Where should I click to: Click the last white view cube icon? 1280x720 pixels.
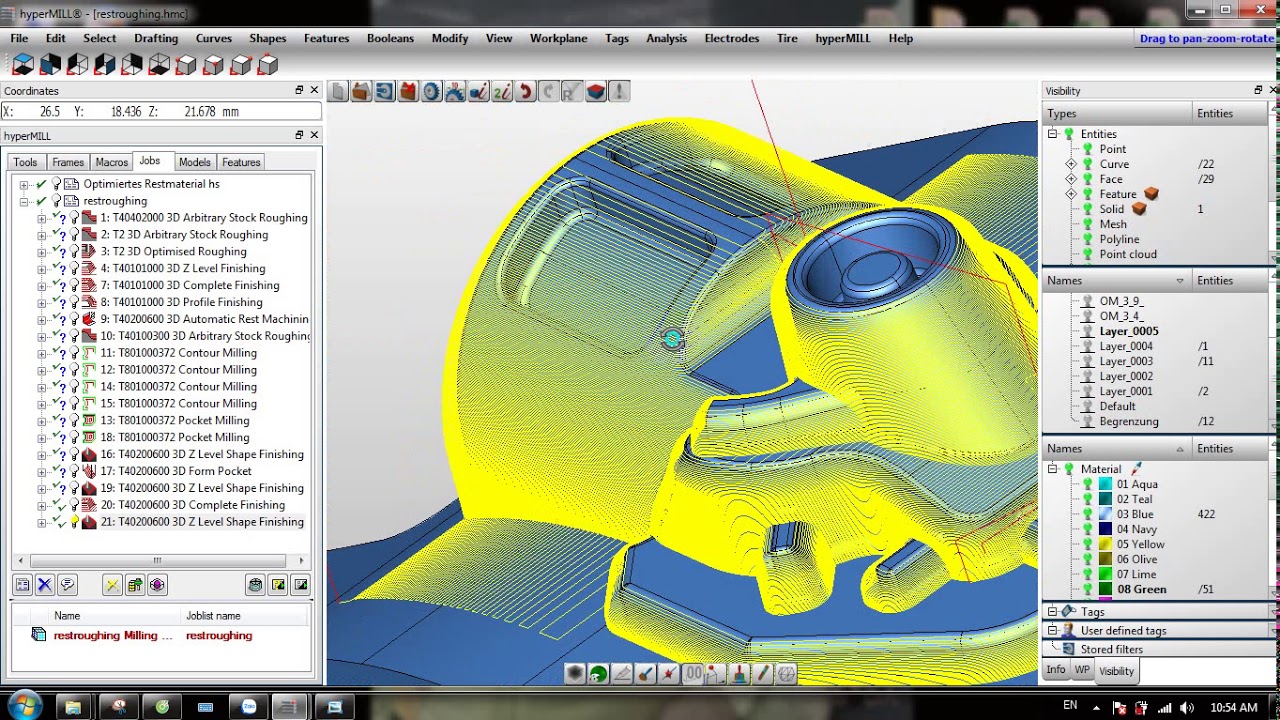pyautogui.click(x=267, y=65)
